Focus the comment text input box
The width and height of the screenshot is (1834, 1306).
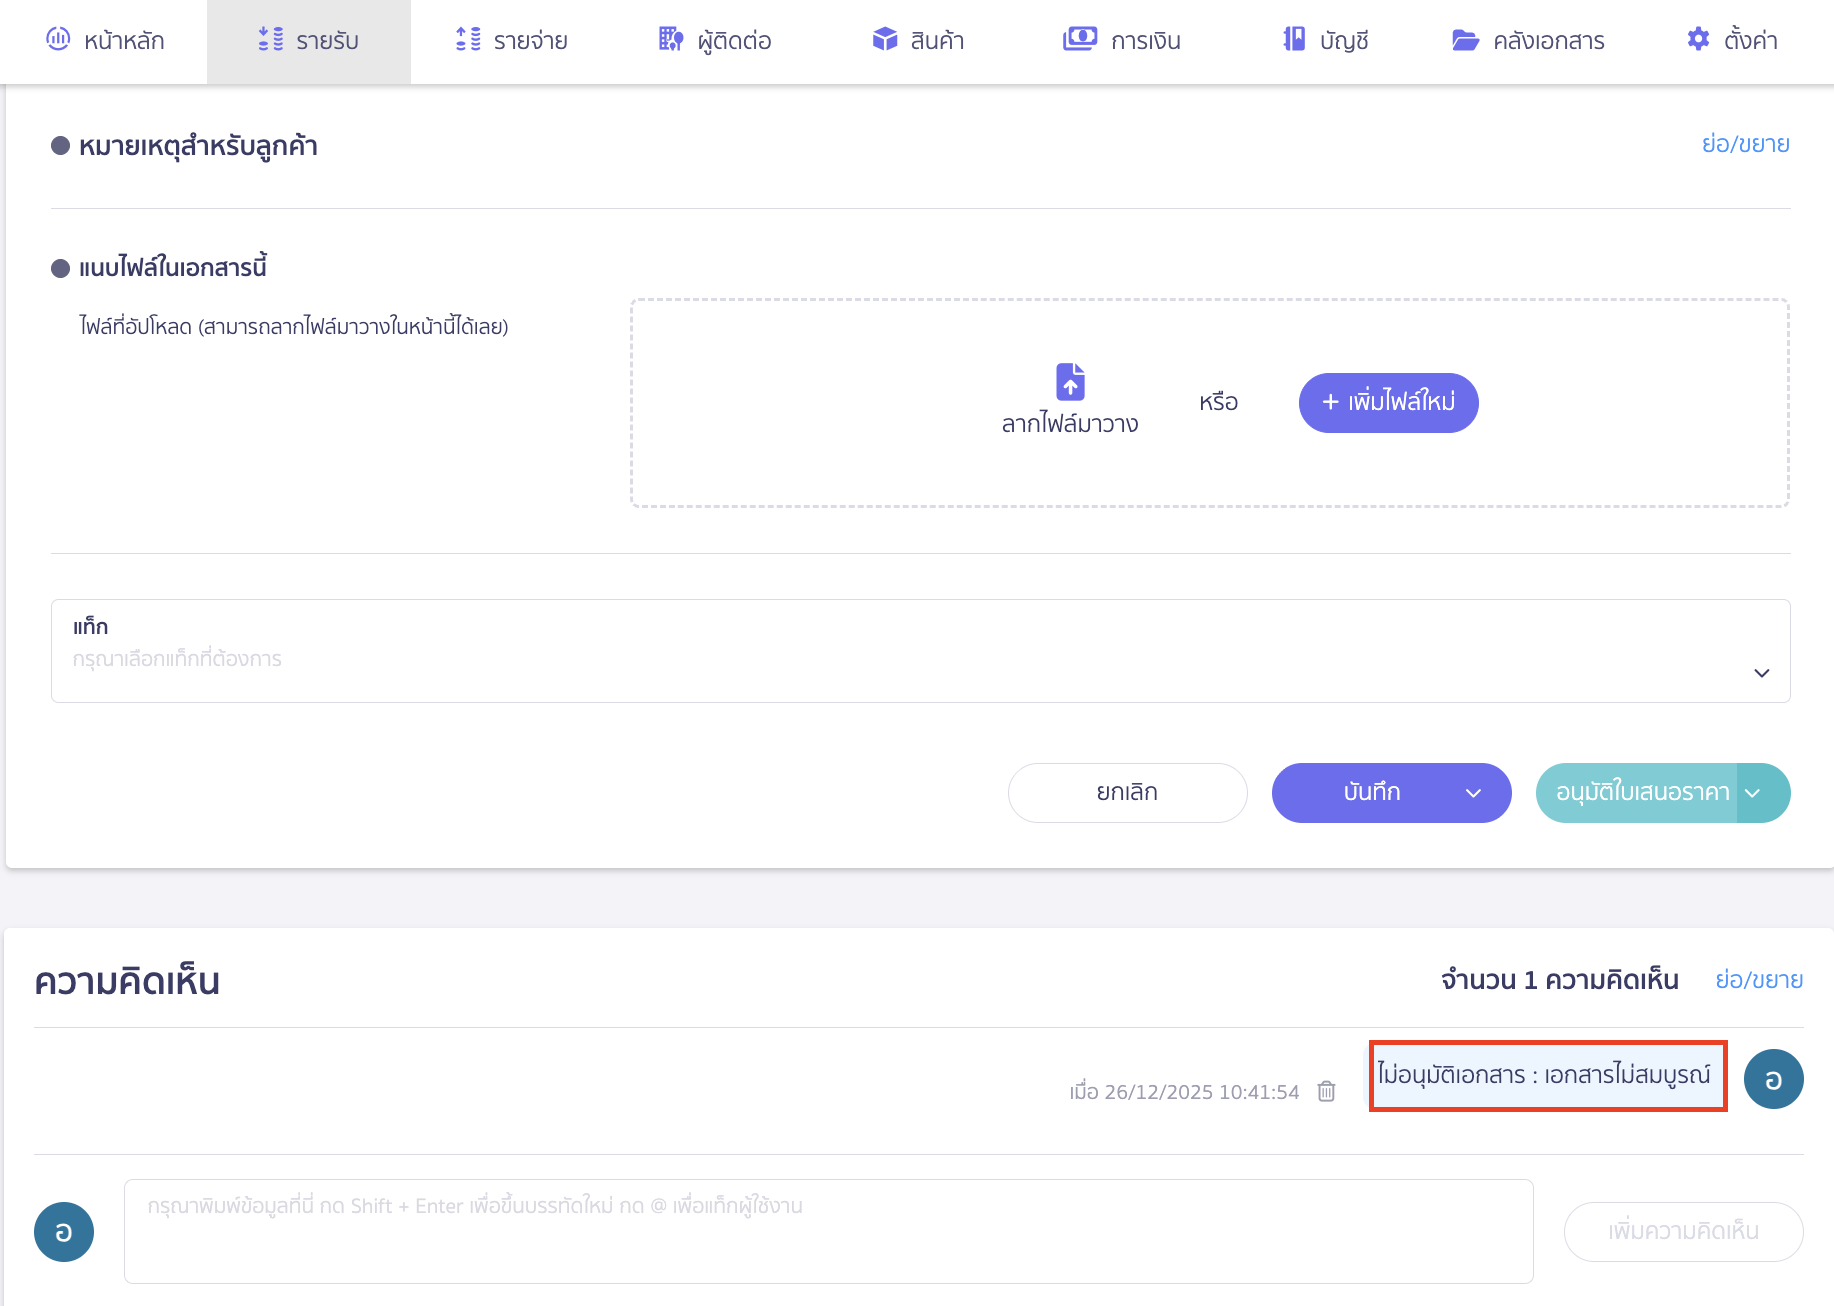click(828, 1231)
